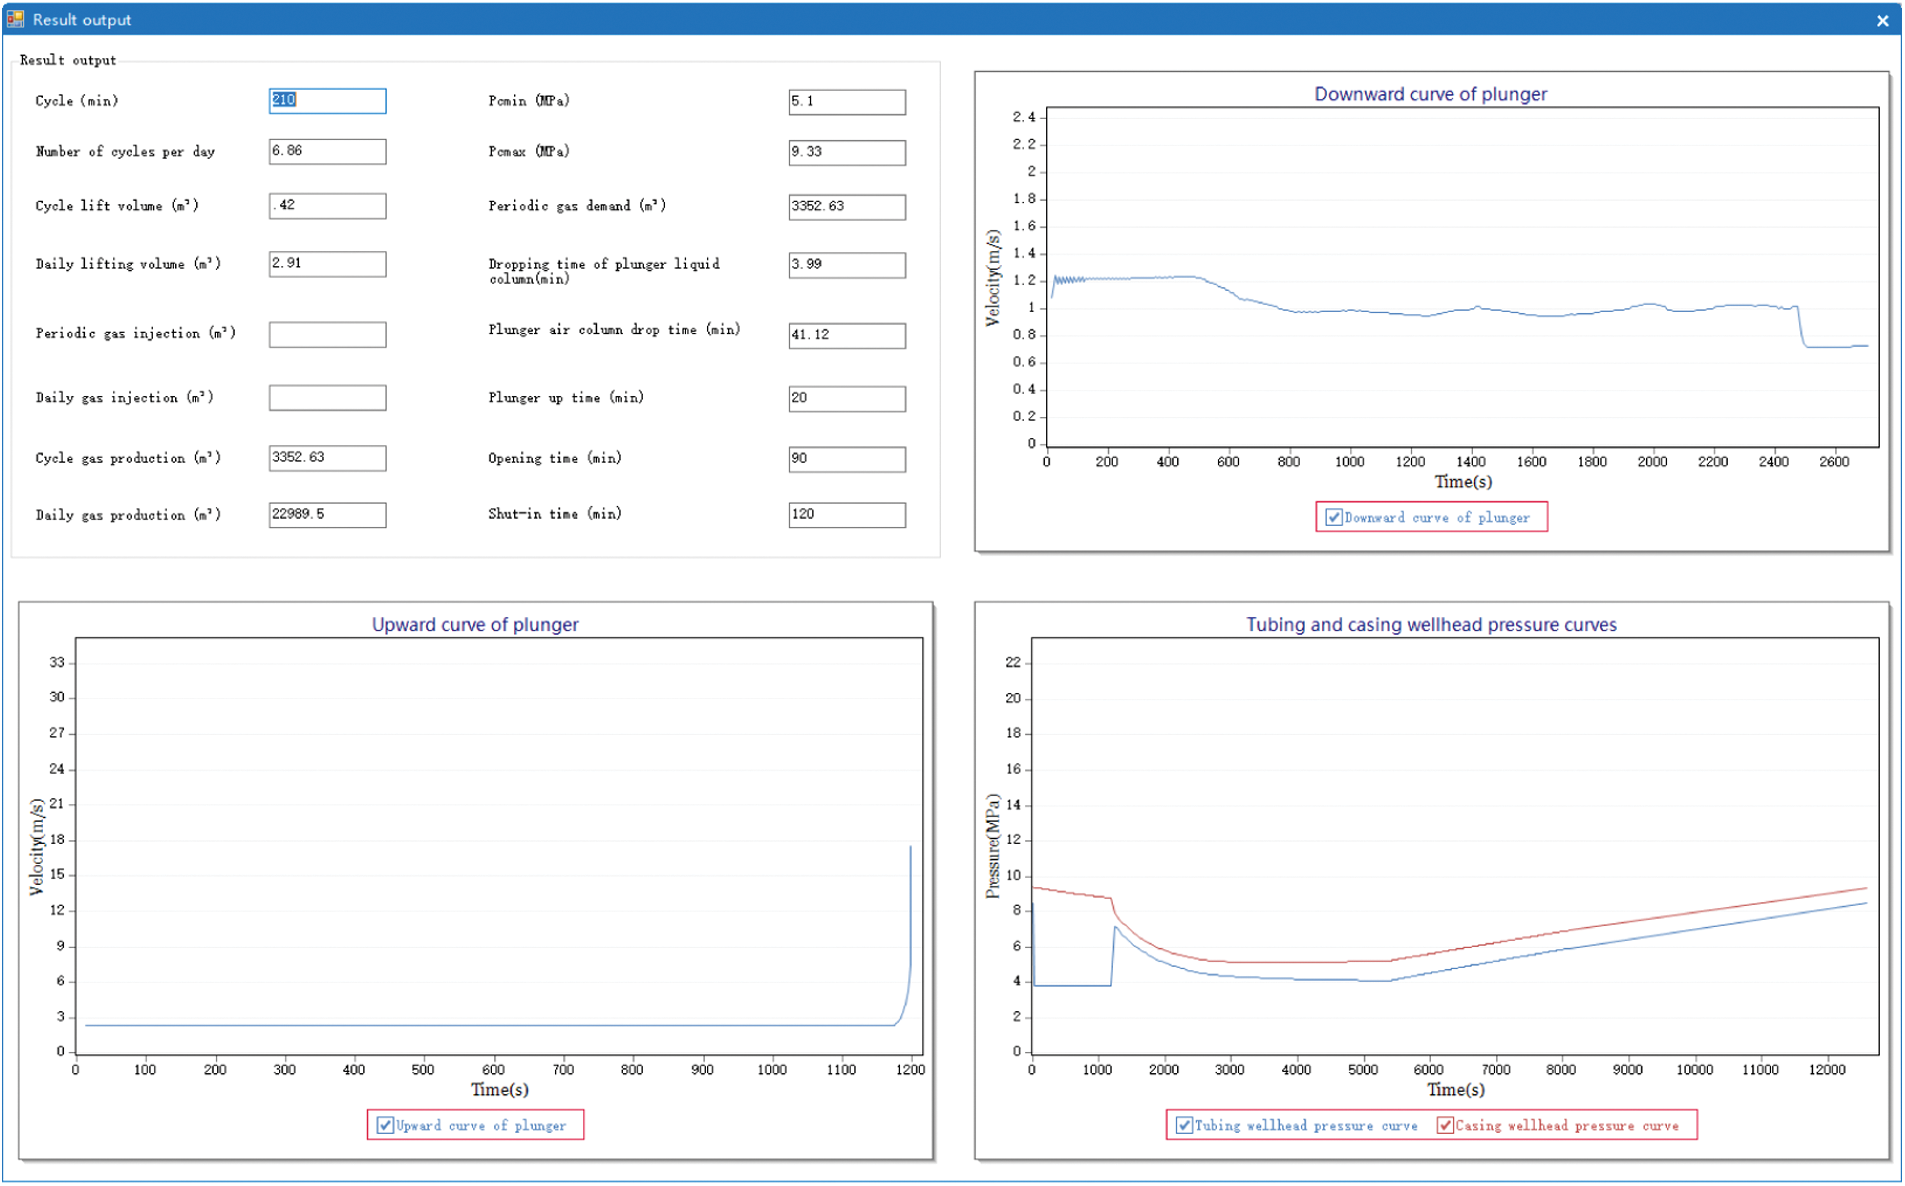Click the empty Daily gas injection field
The width and height of the screenshot is (1905, 1186).
pyautogui.click(x=327, y=398)
